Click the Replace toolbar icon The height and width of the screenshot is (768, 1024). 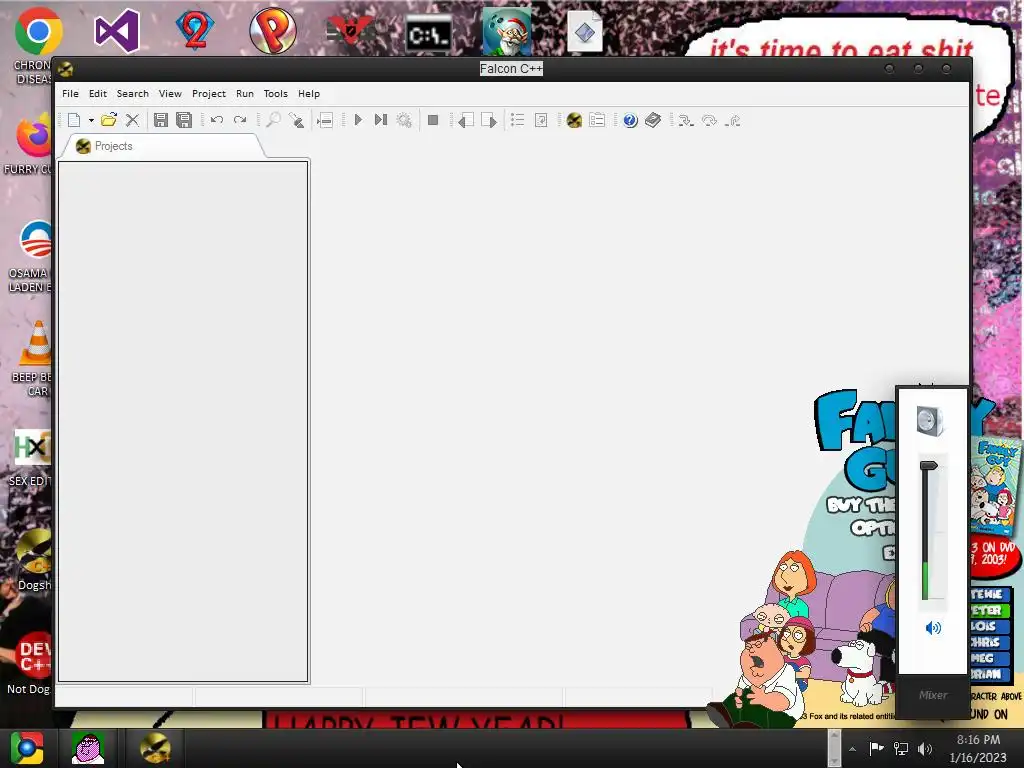tap(296, 120)
